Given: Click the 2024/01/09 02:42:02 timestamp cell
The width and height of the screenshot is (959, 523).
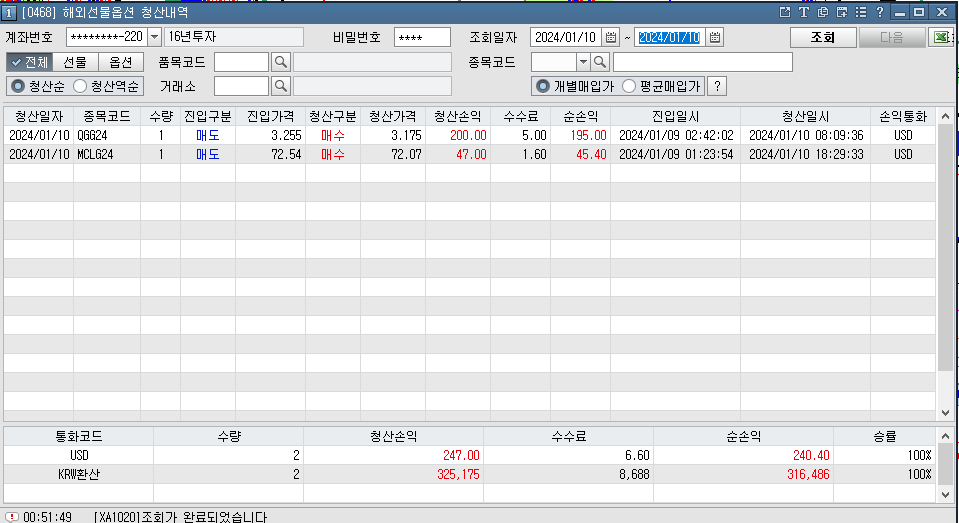Looking at the screenshot, I should pos(676,135).
